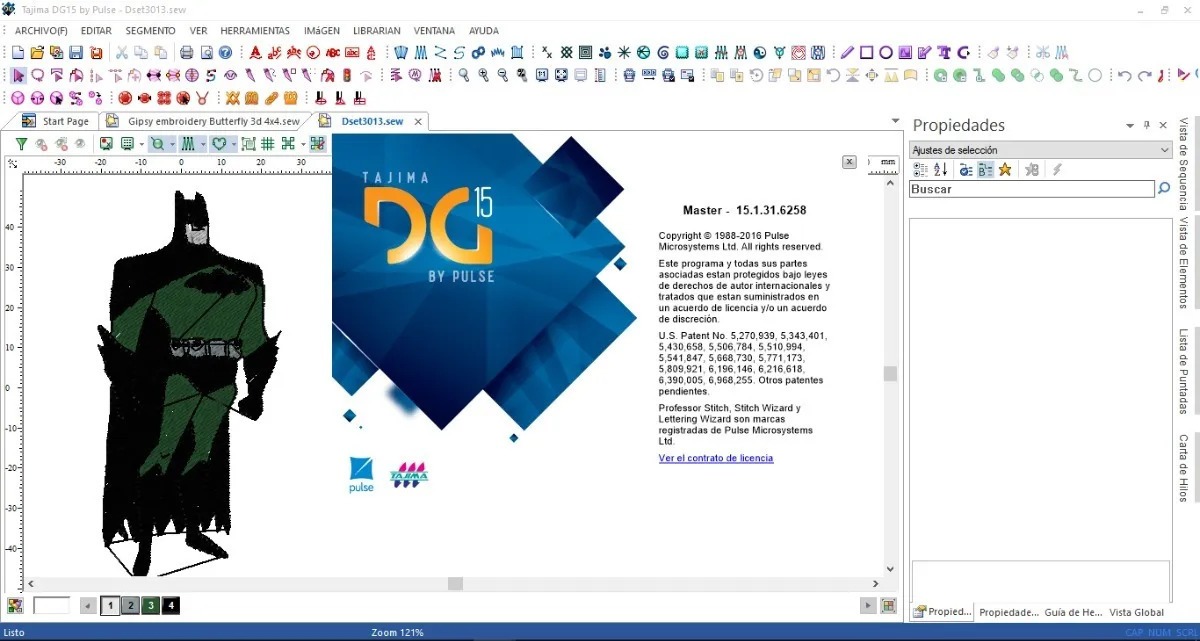
Task: Click the green funnel filter icon
Action: (21, 143)
